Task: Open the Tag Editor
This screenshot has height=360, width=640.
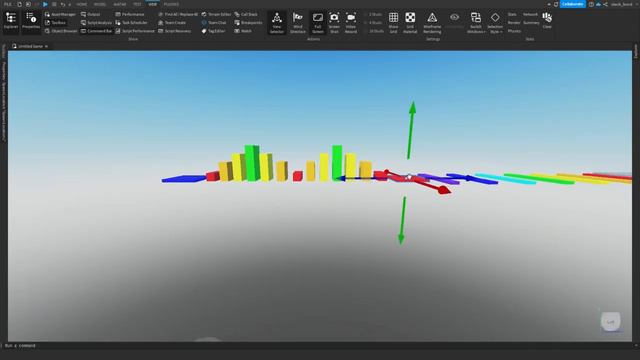Action: [213, 31]
